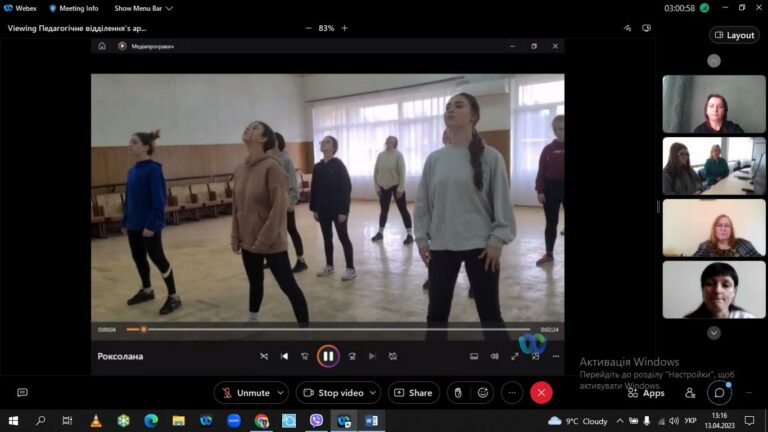Open the chat panel icon
768x432 pixels.
[719, 393]
